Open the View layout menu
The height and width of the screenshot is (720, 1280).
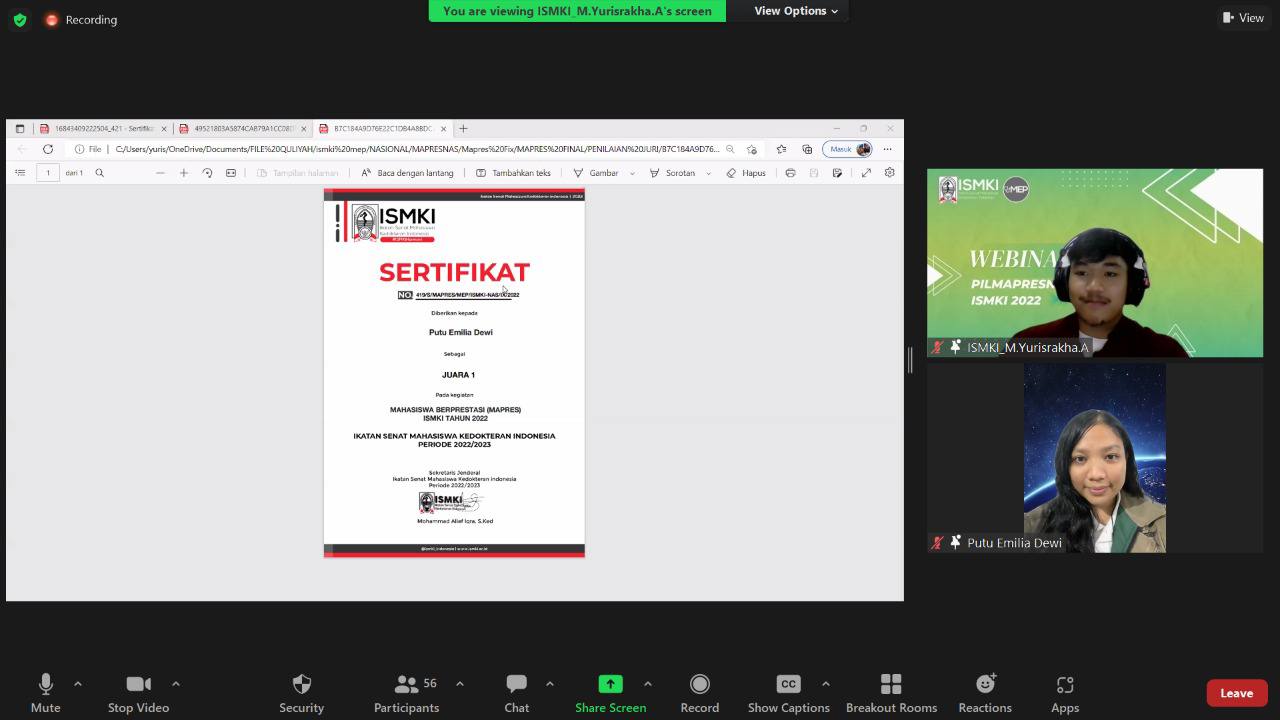pos(1243,18)
